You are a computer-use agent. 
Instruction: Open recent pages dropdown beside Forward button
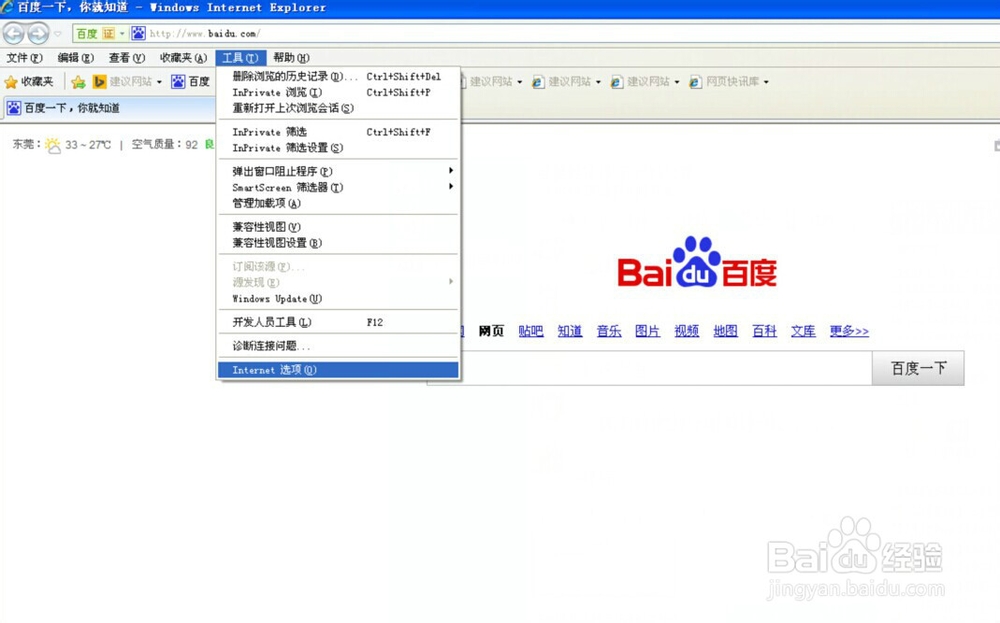[x=58, y=34]
